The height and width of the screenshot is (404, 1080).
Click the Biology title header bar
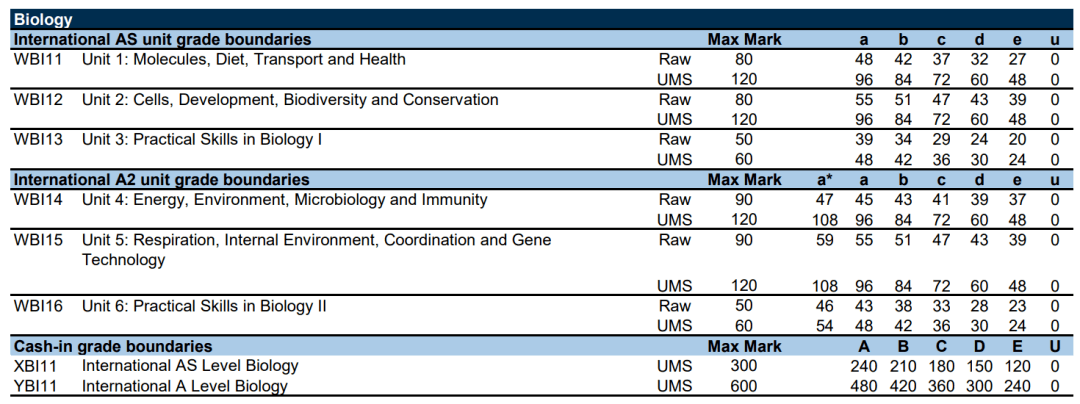point(540,19)
